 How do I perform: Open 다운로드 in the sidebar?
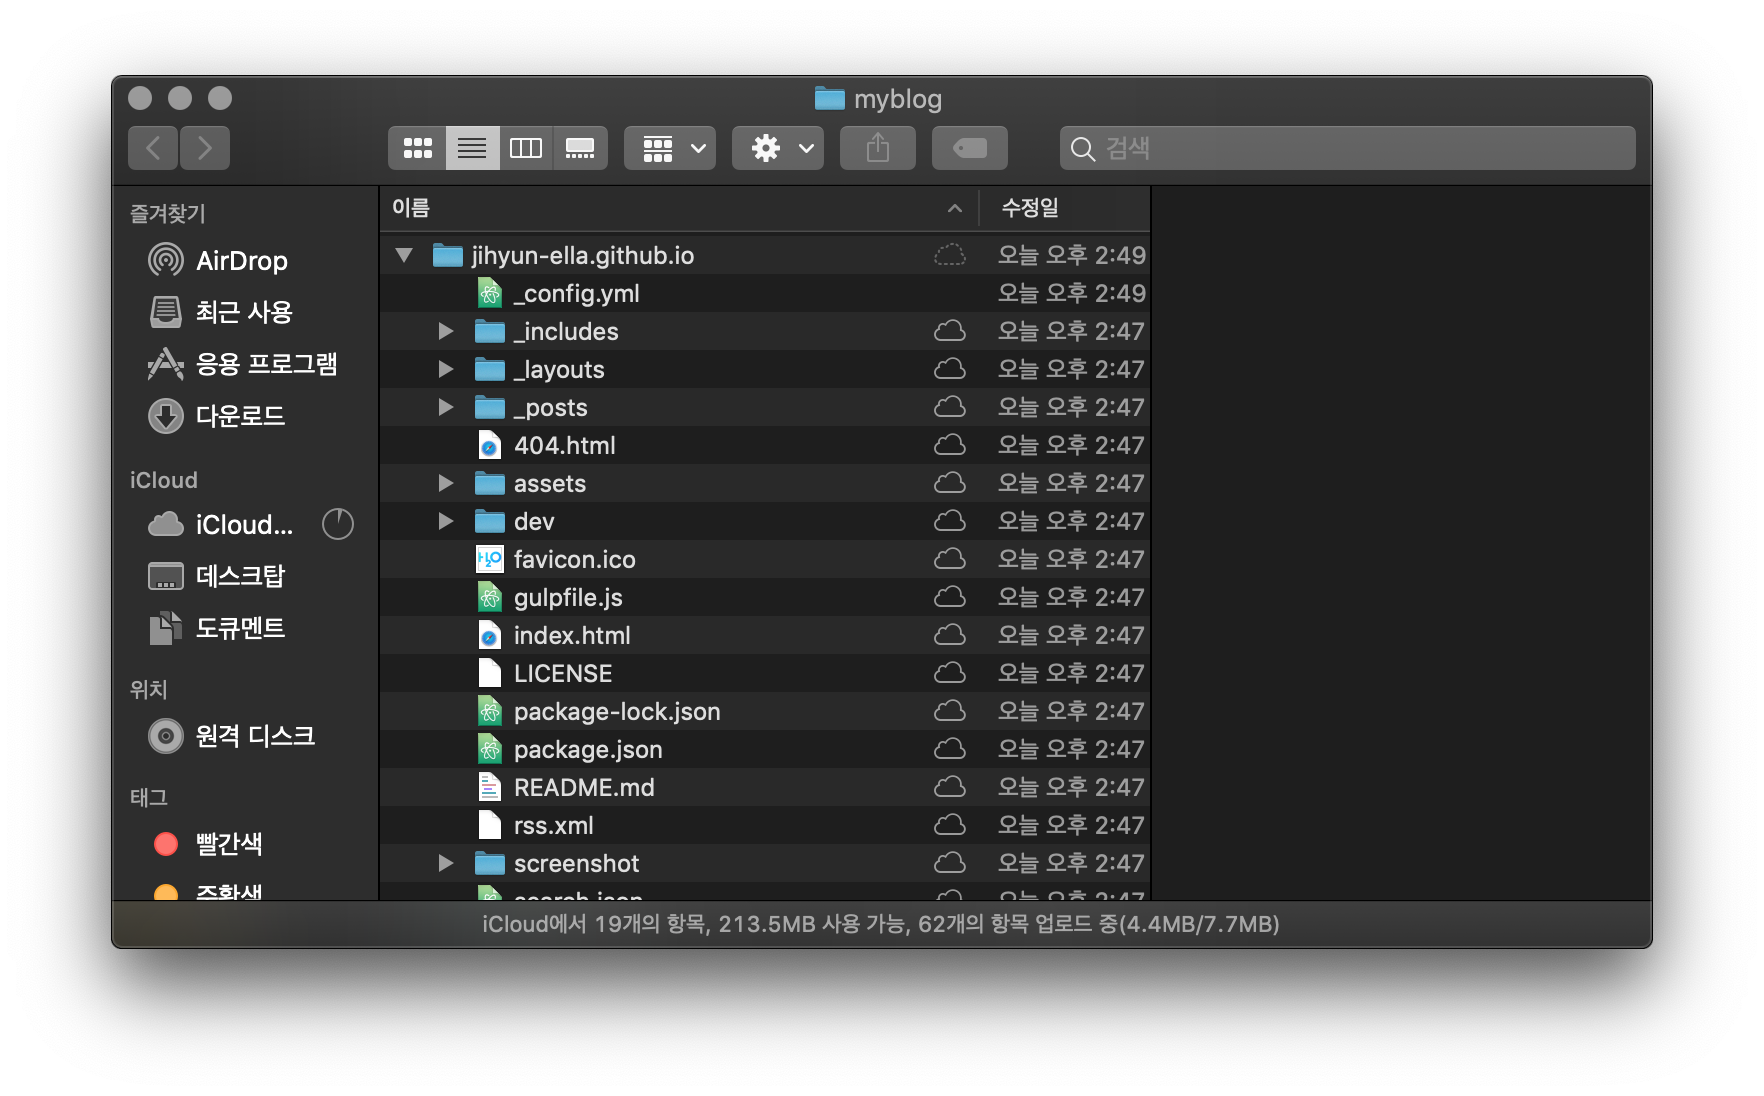[x=216, y=417]
